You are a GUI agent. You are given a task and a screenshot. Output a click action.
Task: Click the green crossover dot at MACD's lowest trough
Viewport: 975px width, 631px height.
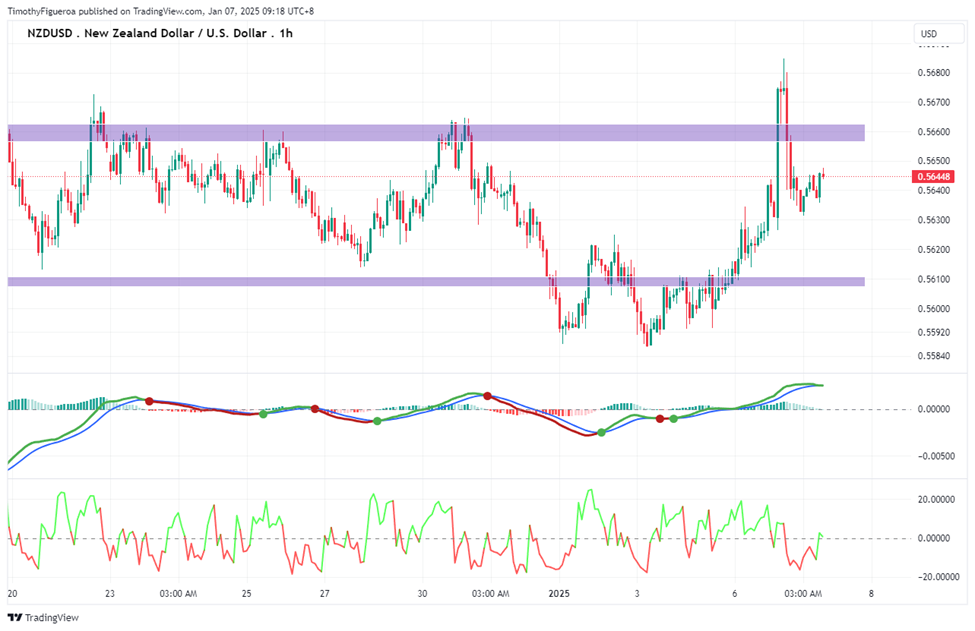pyautogui.click(x=601, y=433)
